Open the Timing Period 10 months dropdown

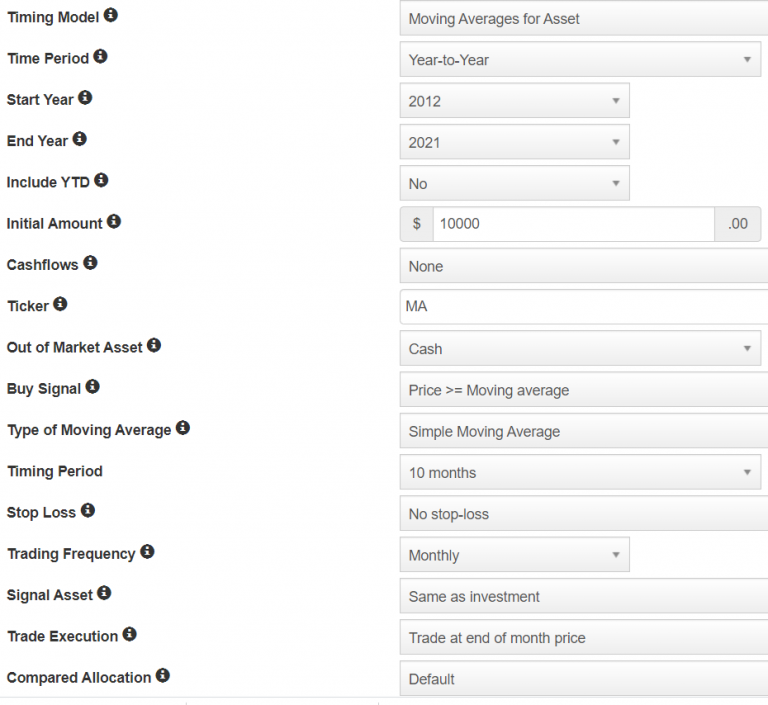coord(580,472)
